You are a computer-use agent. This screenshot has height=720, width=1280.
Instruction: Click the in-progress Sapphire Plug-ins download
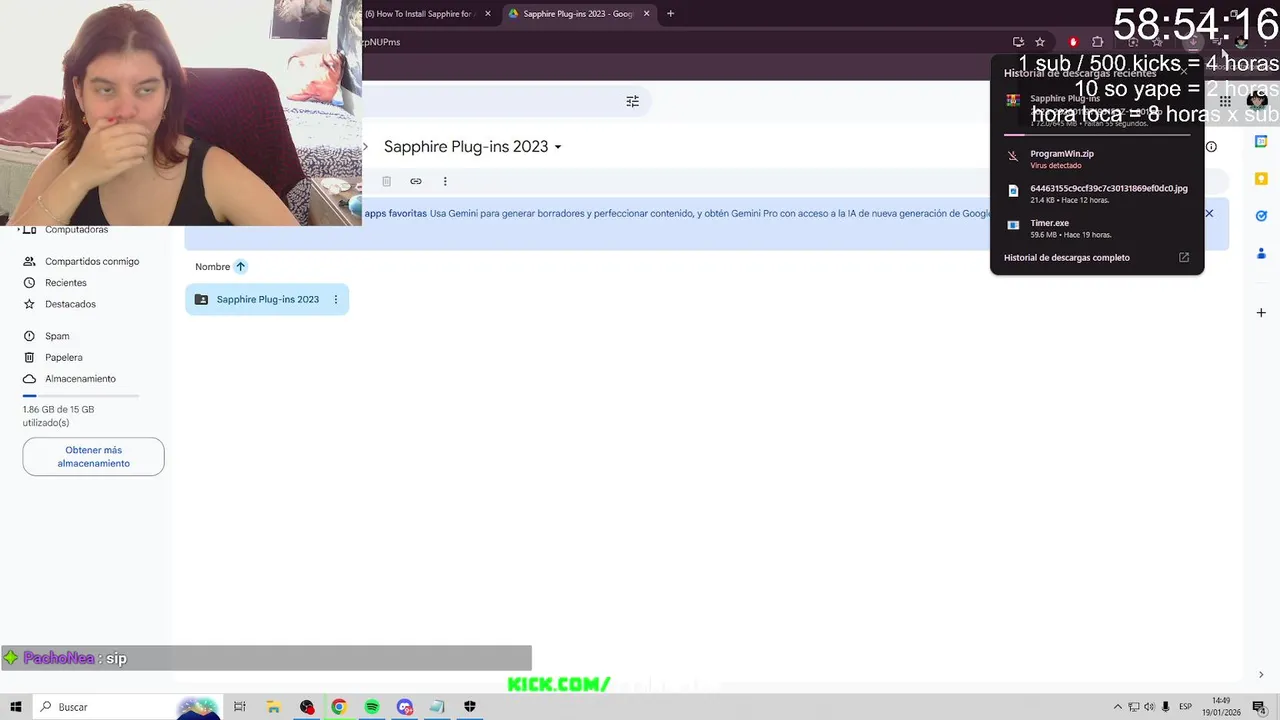click(1097, 110)
